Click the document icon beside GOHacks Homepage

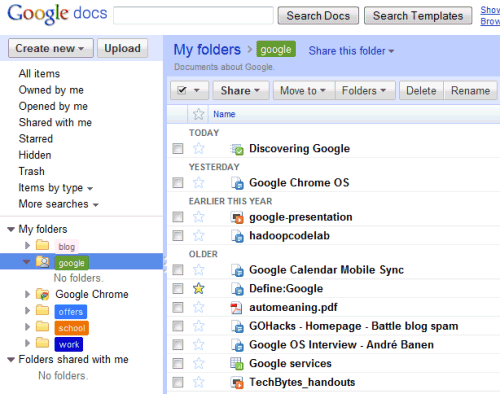(237, 326)
